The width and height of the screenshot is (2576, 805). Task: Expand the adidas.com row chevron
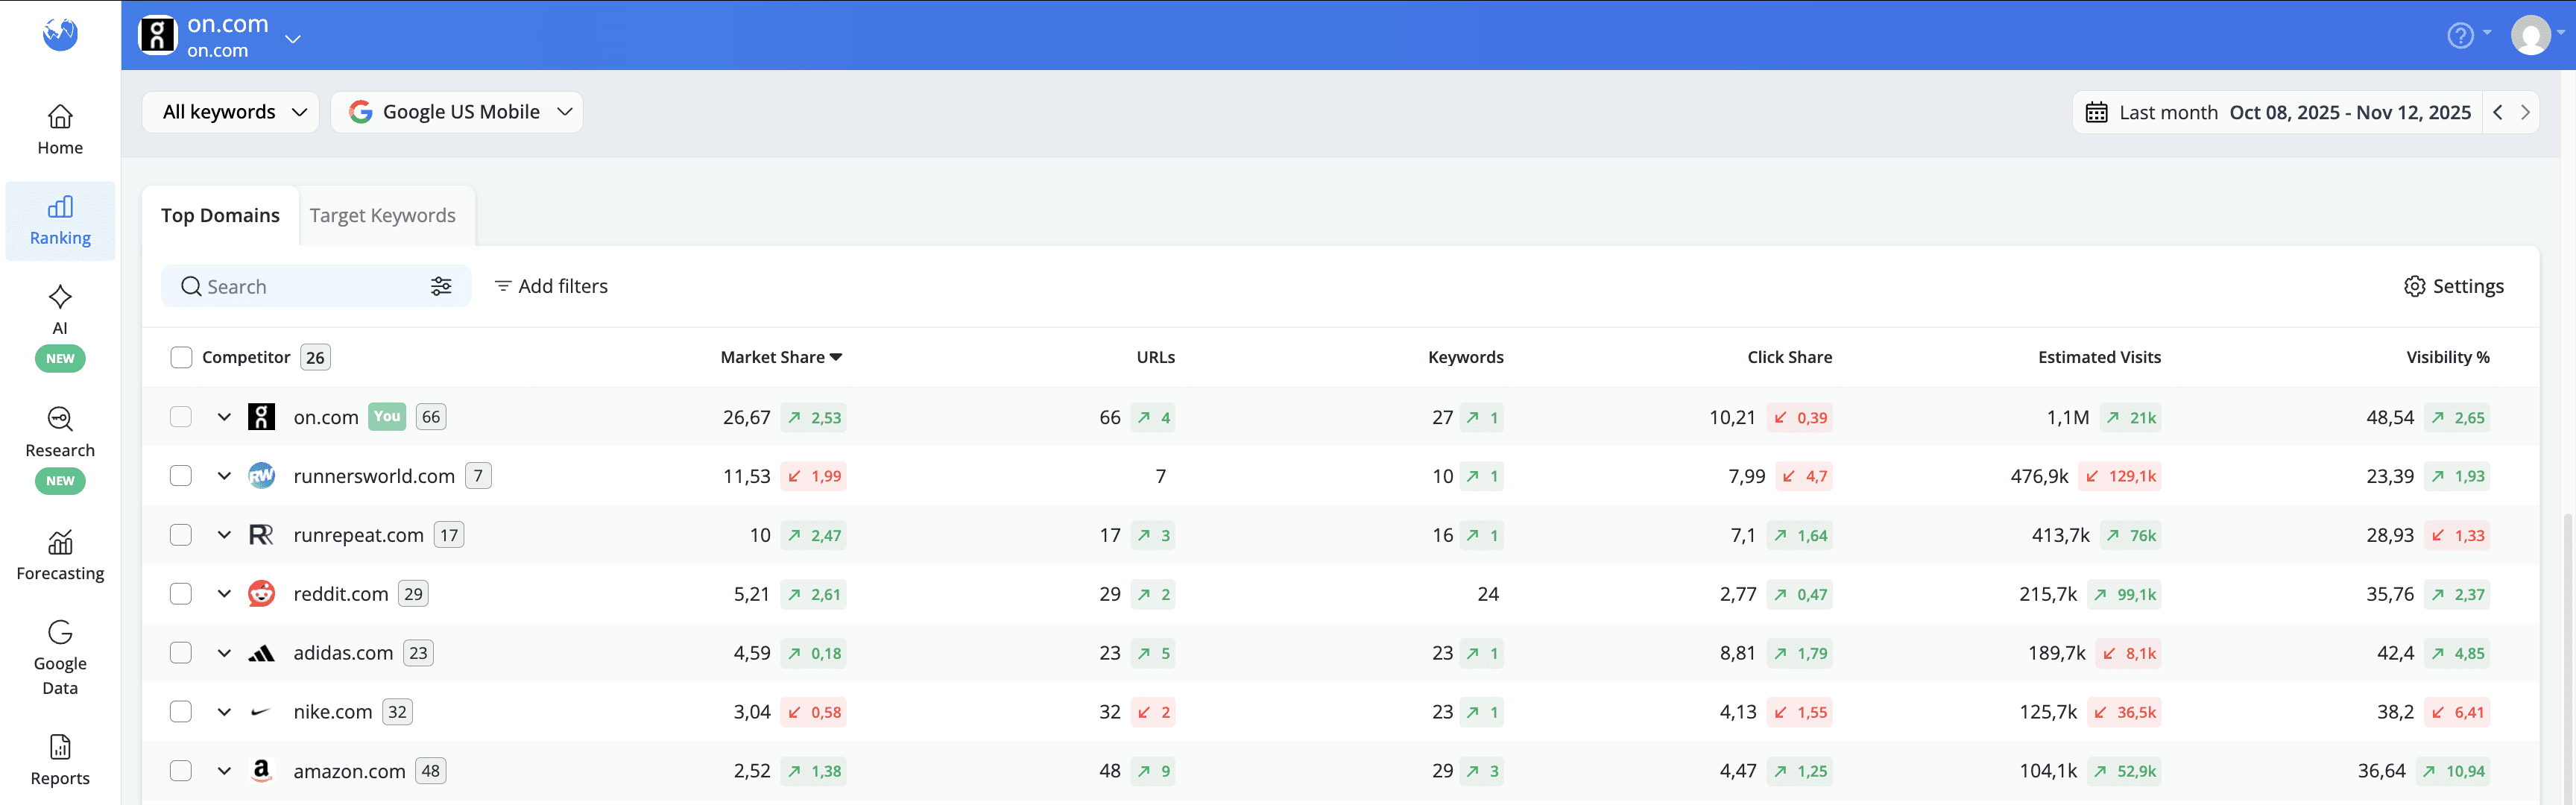point(224,653)
